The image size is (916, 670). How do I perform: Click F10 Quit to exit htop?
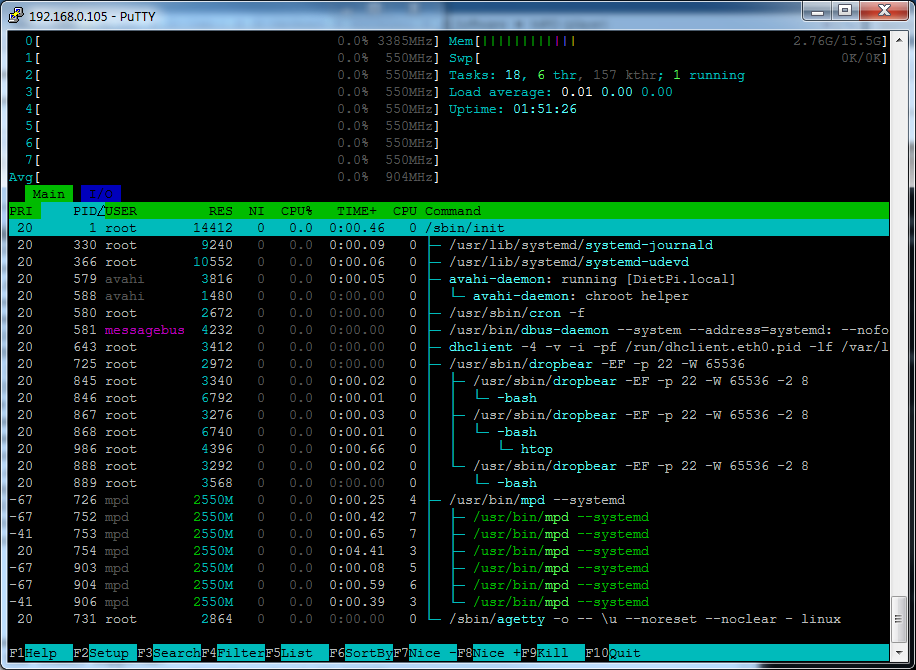click(624, 653)
